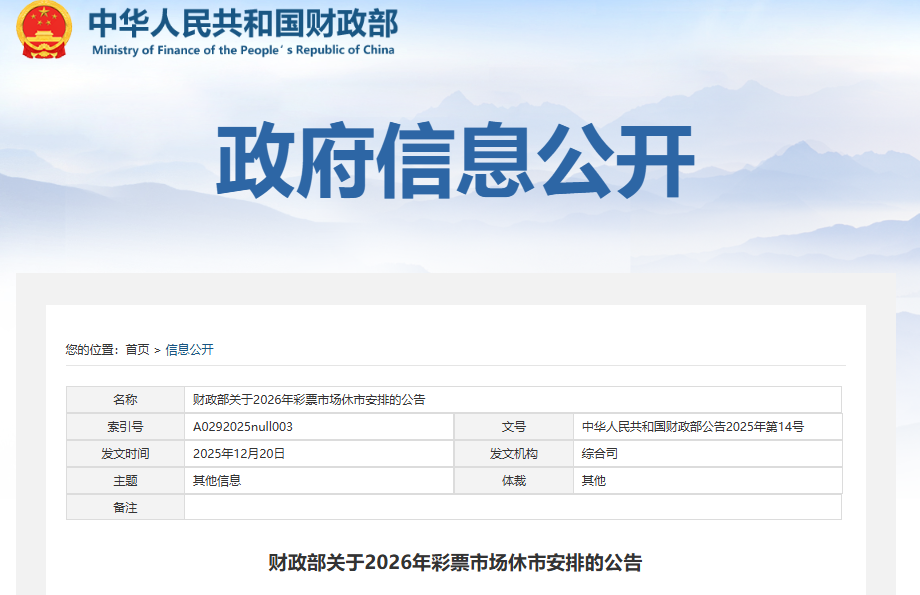Go to 首页 in the breadcrumb
920x595 pixels.
(x=137, y=349)
